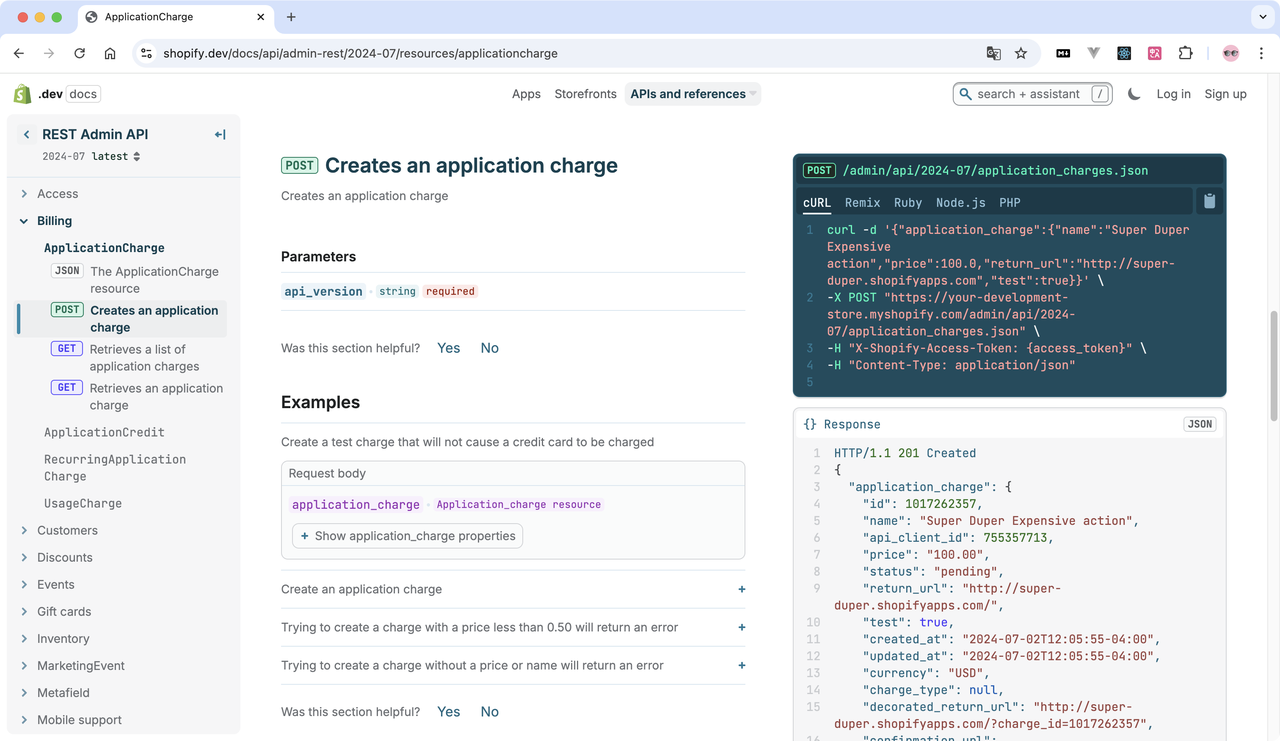Answer Yes under Examples helpful question
Screen dimensions: 1280x741
[449, 712]
